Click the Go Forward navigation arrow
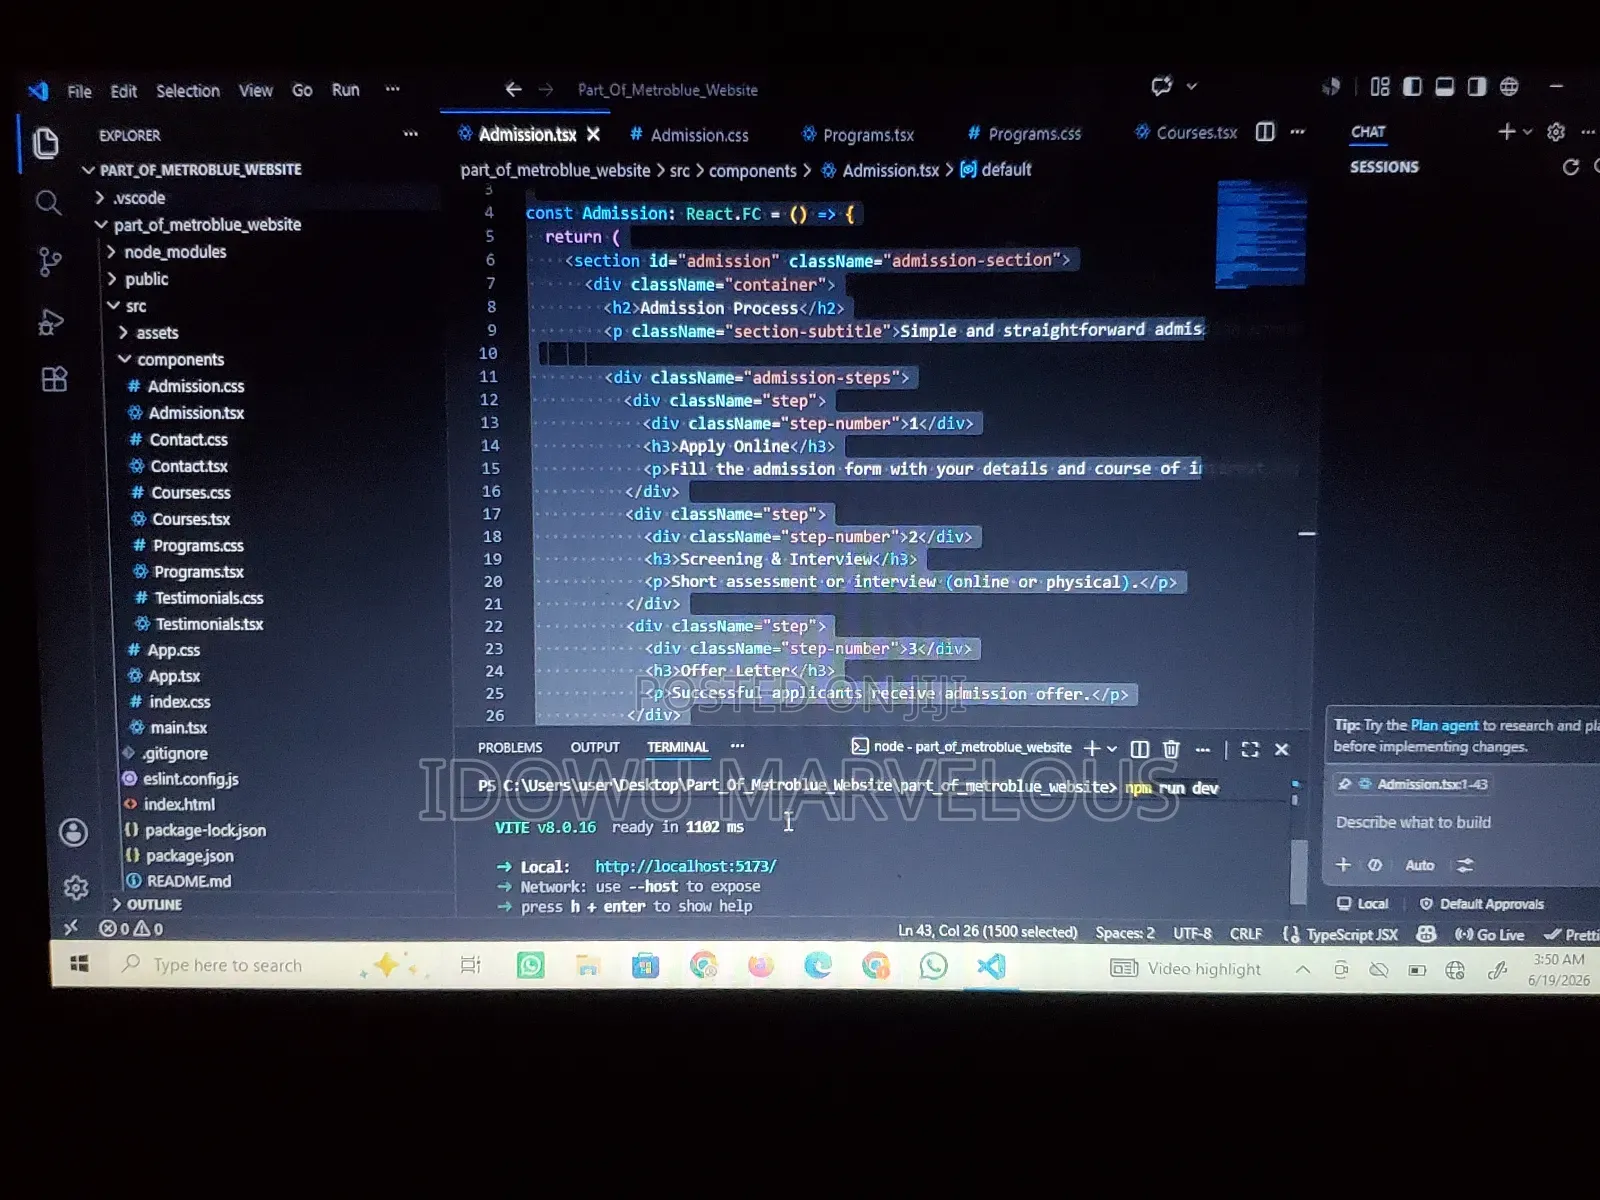1600x1200 pixels. (546, 89)
